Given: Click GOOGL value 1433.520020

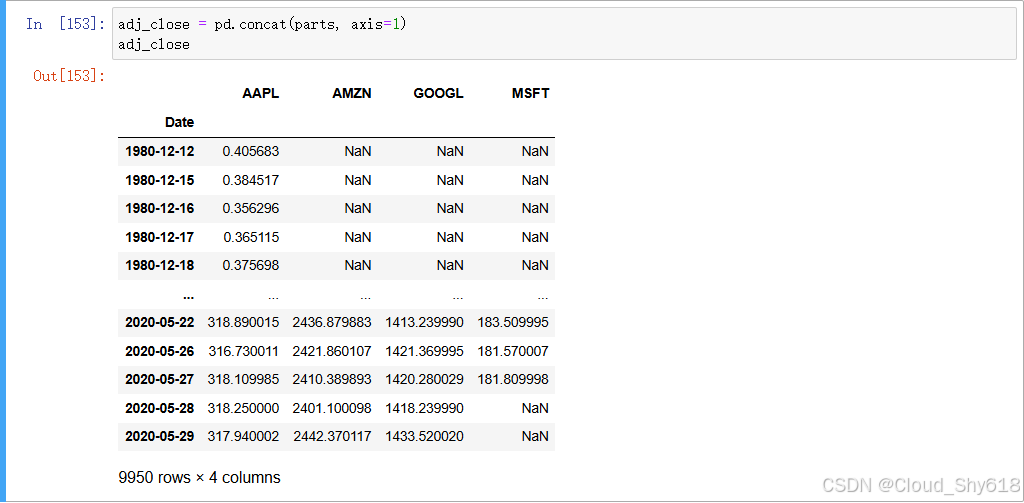Looking at the screenshot, I should click(x=424, y=436).
